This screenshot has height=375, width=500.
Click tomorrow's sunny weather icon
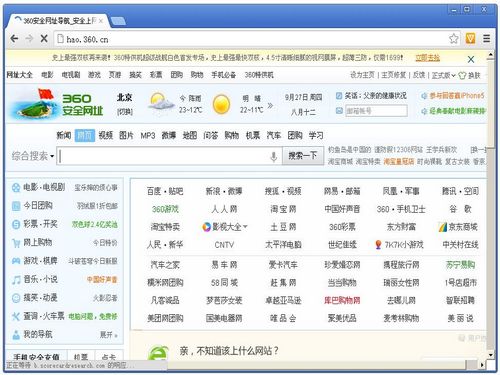pyautogui.click(x=222, y=104)
